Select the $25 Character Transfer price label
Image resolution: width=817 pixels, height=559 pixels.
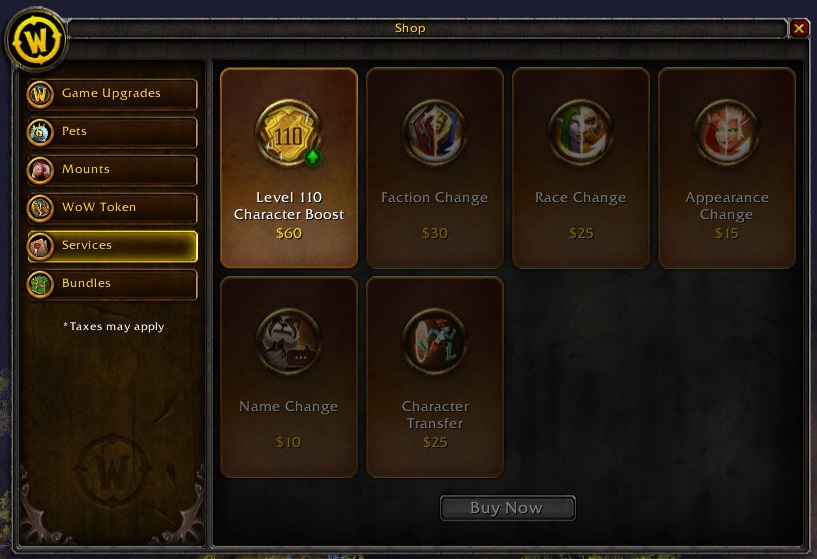coord(435,442)
